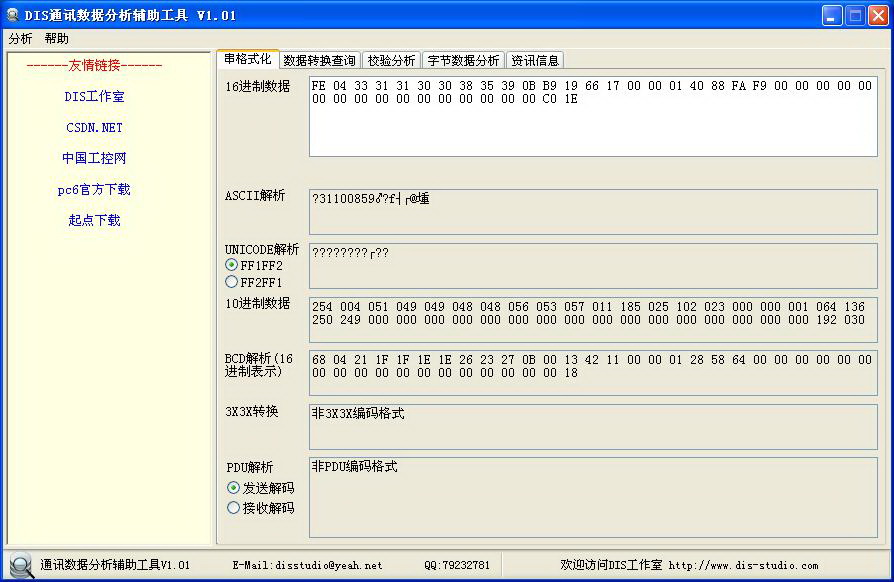Image resolution: width=894 pixels, height=582 pixels.
Task: Open the CSDN.NET link
Action: [94, 128]
